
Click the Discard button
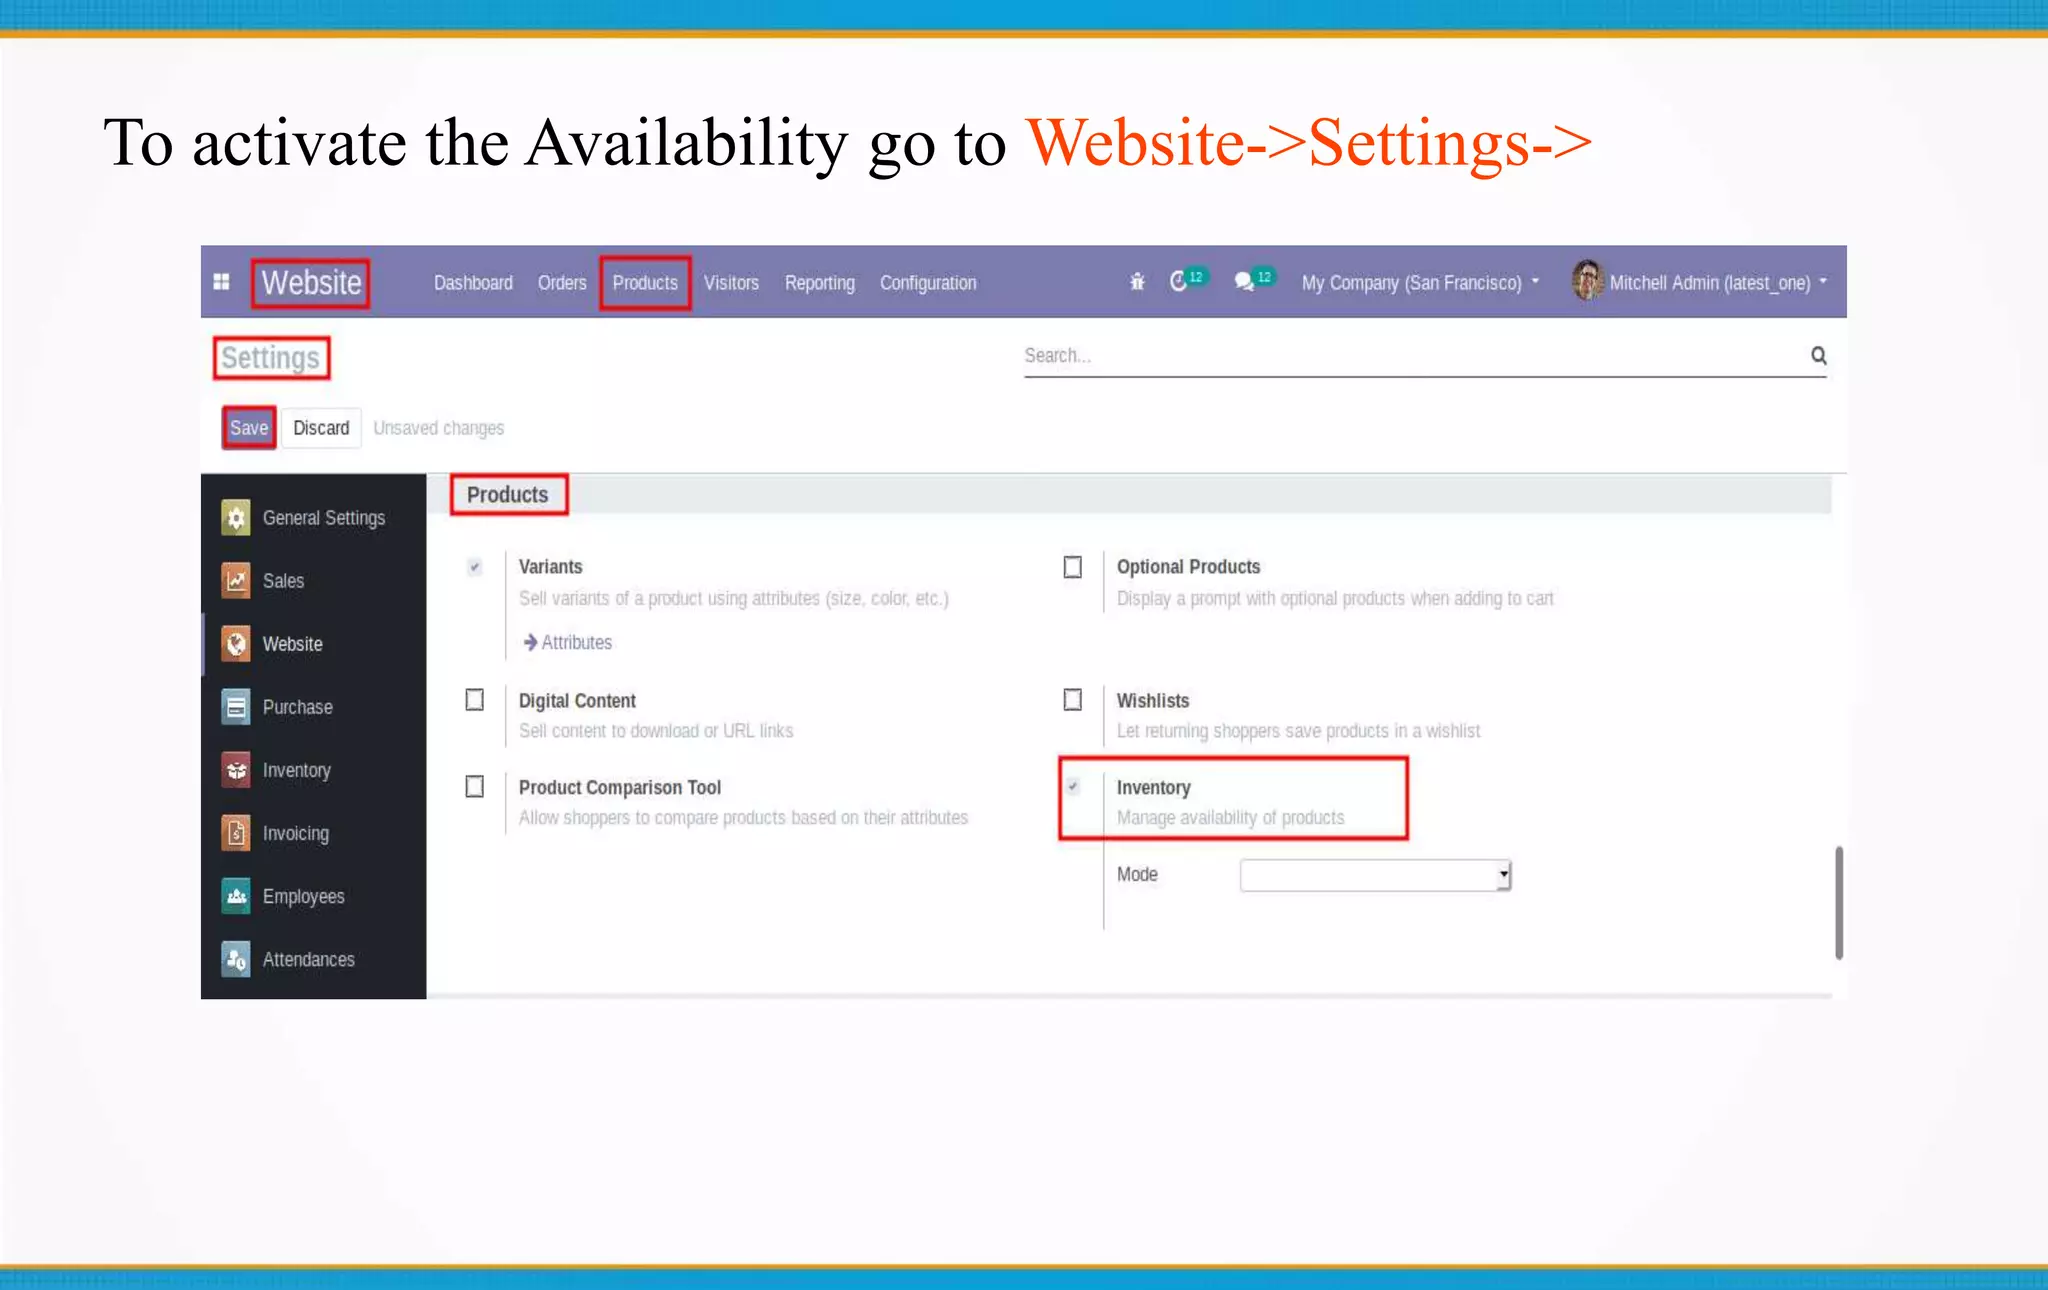pos(321,428)
